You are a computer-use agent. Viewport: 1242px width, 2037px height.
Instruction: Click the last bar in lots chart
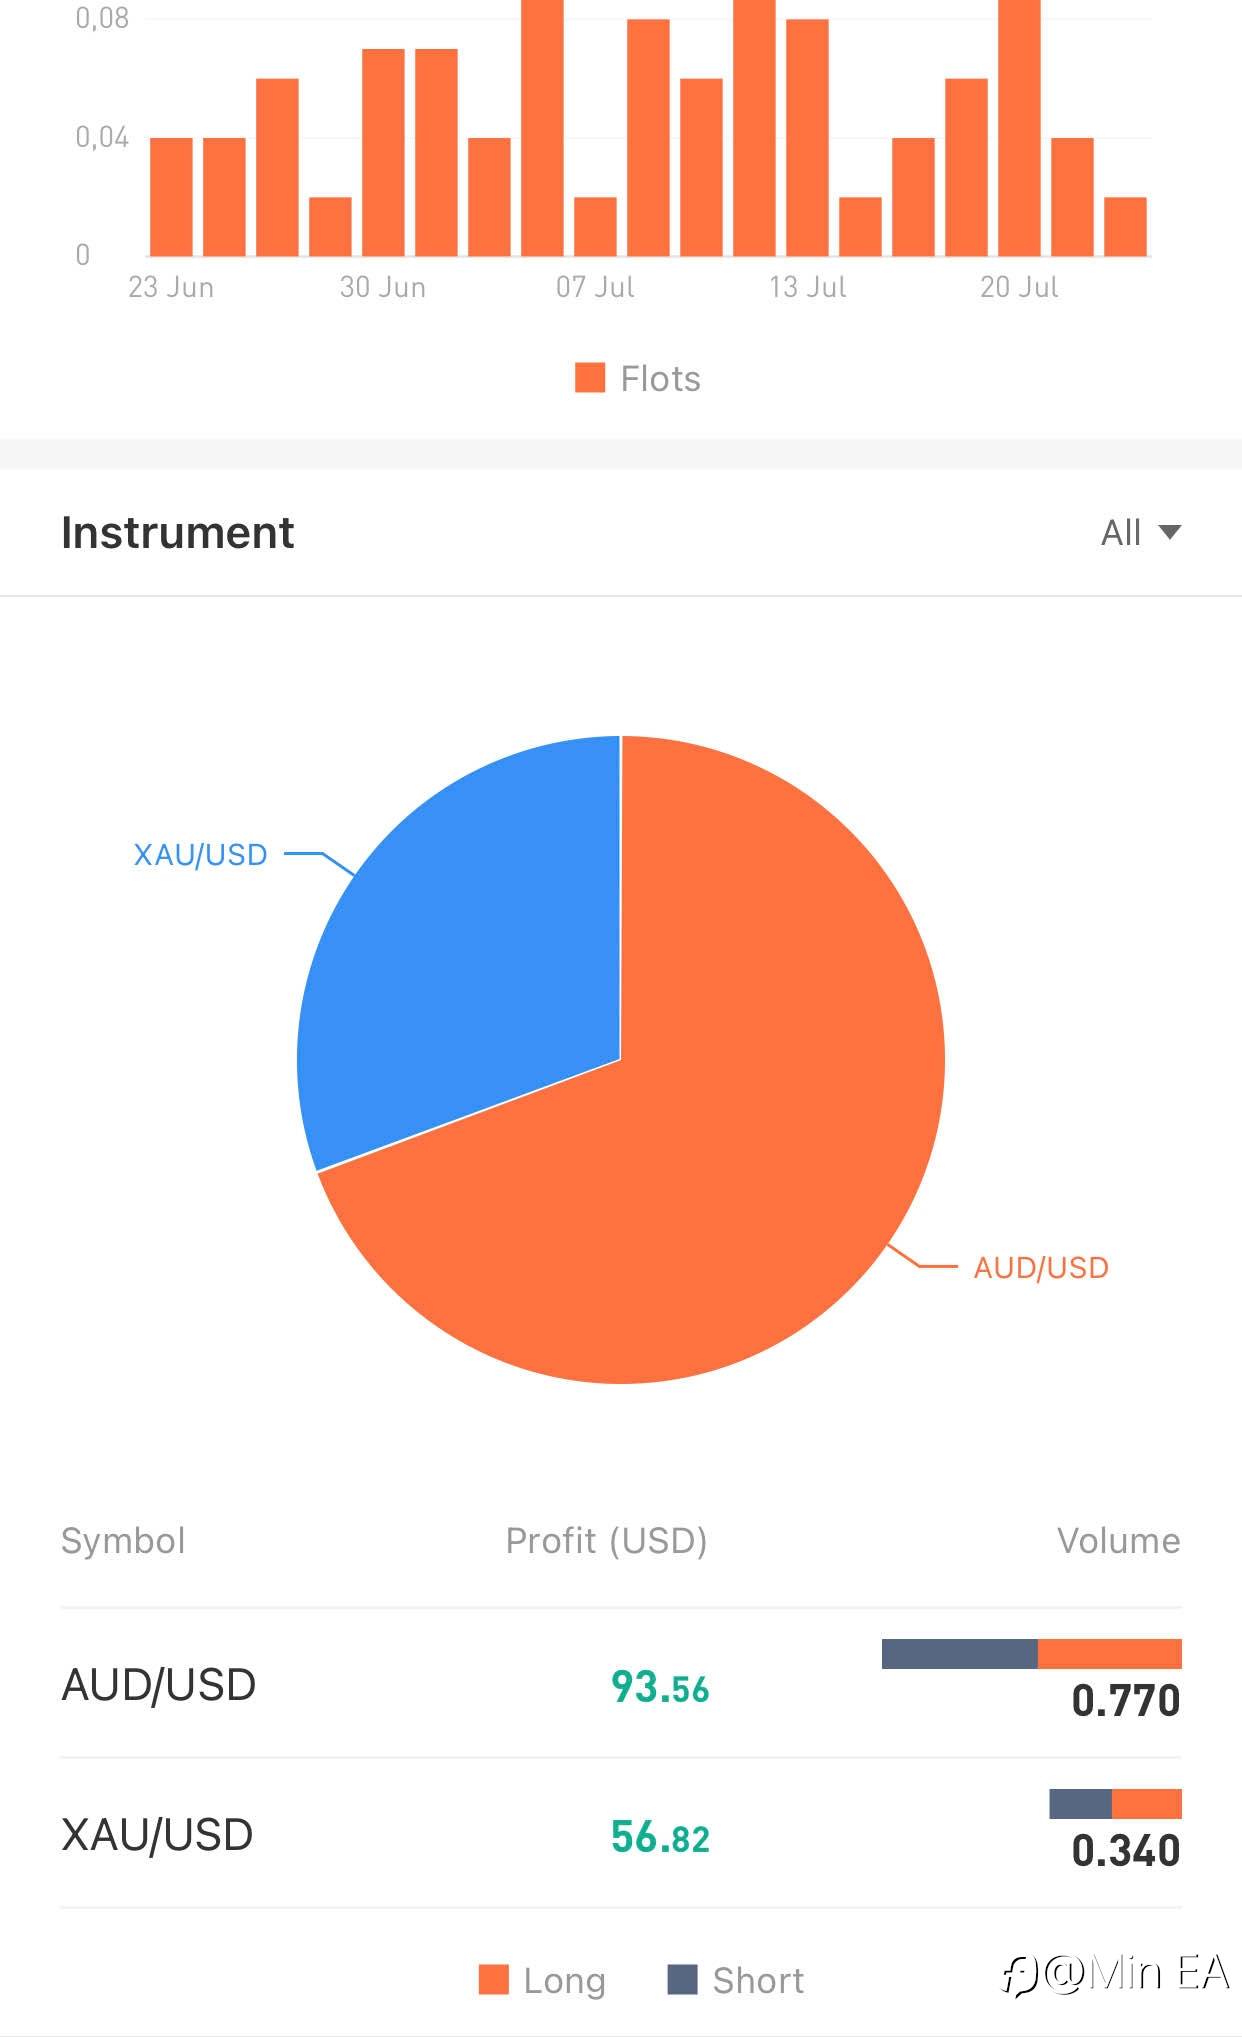click(x=1125, y=227)
